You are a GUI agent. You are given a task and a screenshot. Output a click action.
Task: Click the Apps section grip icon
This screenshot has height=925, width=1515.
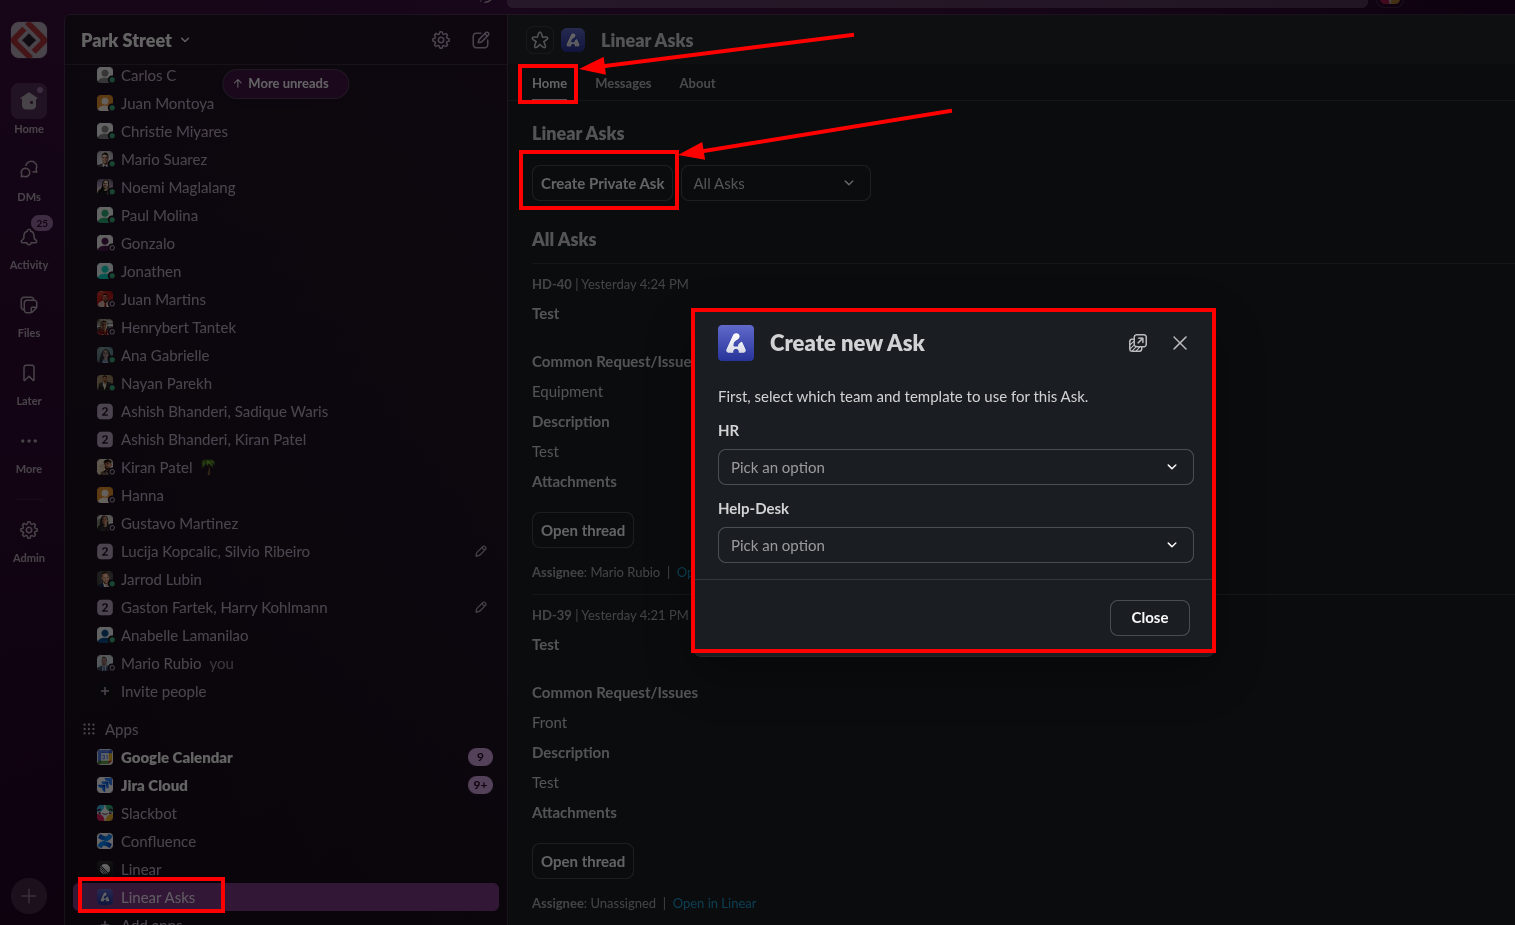pos(89,729)
